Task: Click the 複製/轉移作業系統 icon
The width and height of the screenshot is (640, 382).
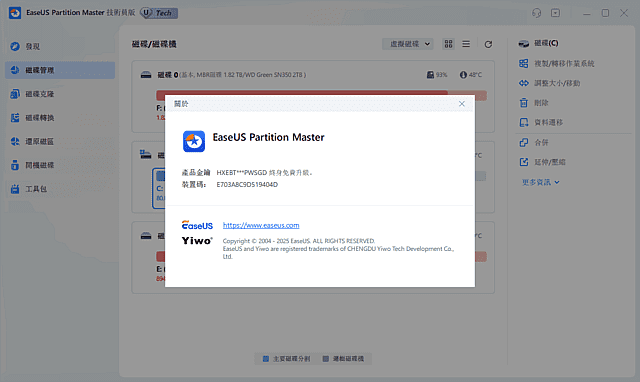Action: click(x=524, y=63)
